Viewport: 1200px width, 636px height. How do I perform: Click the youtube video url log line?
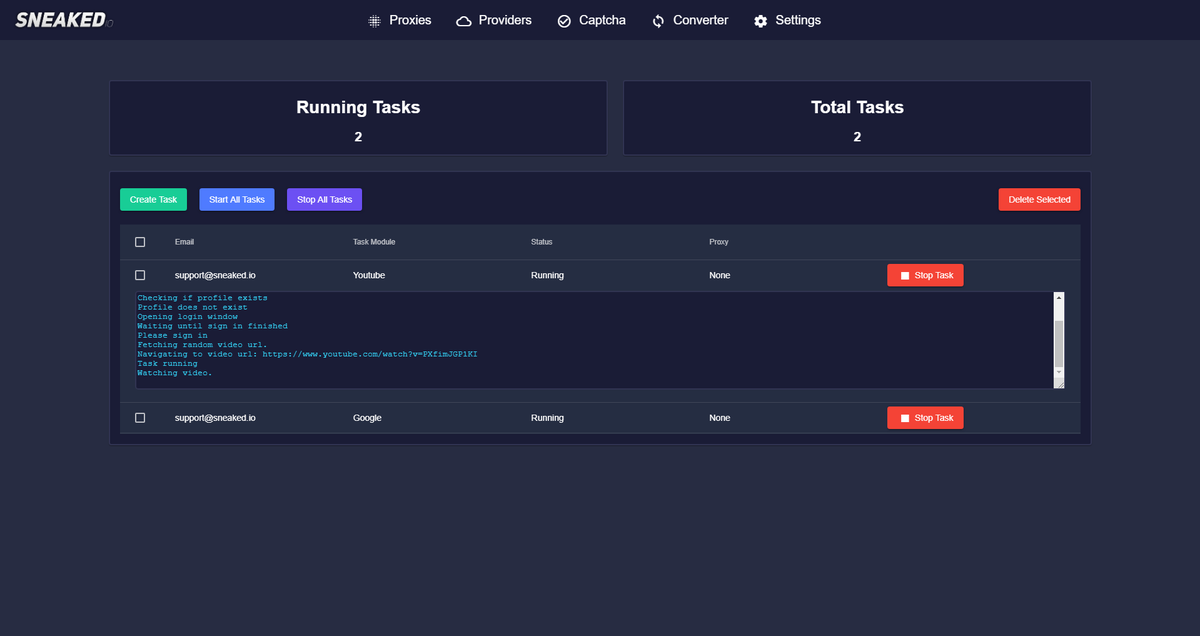307,354
